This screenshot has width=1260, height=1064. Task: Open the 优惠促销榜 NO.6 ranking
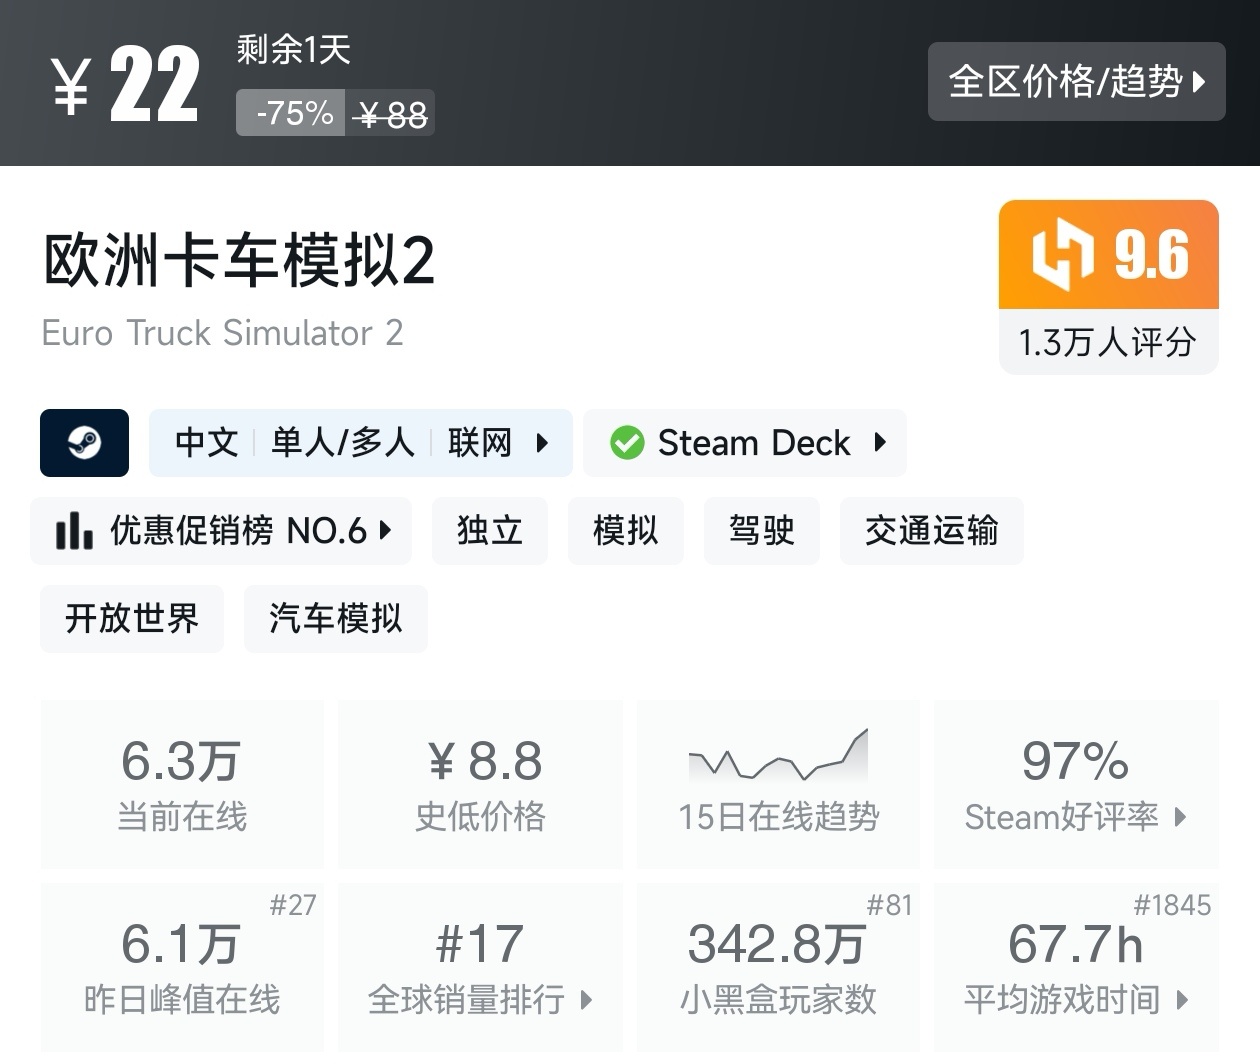tap(222, 530)
